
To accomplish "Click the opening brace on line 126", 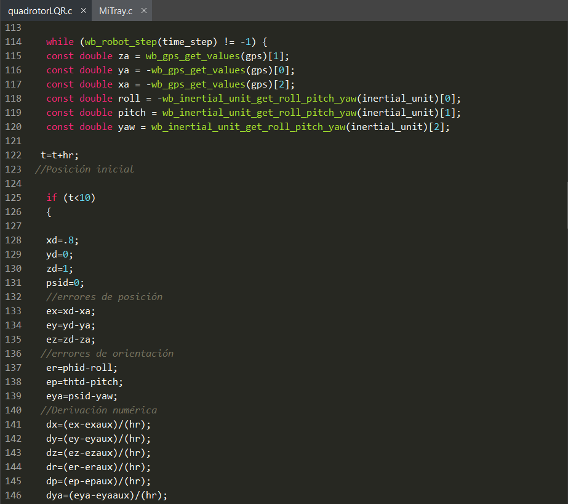I will pyautogui.click(x=49, y=212).
